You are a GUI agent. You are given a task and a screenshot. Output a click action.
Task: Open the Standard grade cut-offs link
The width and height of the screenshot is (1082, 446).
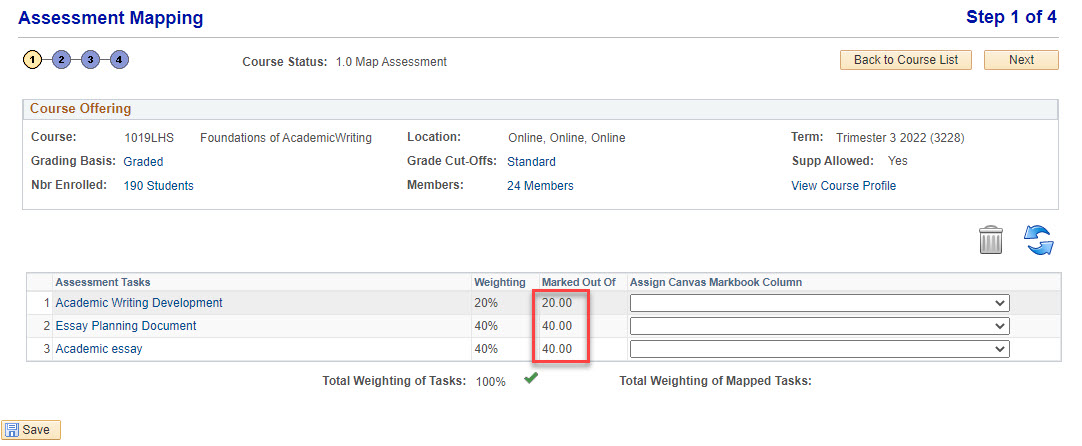531,161
